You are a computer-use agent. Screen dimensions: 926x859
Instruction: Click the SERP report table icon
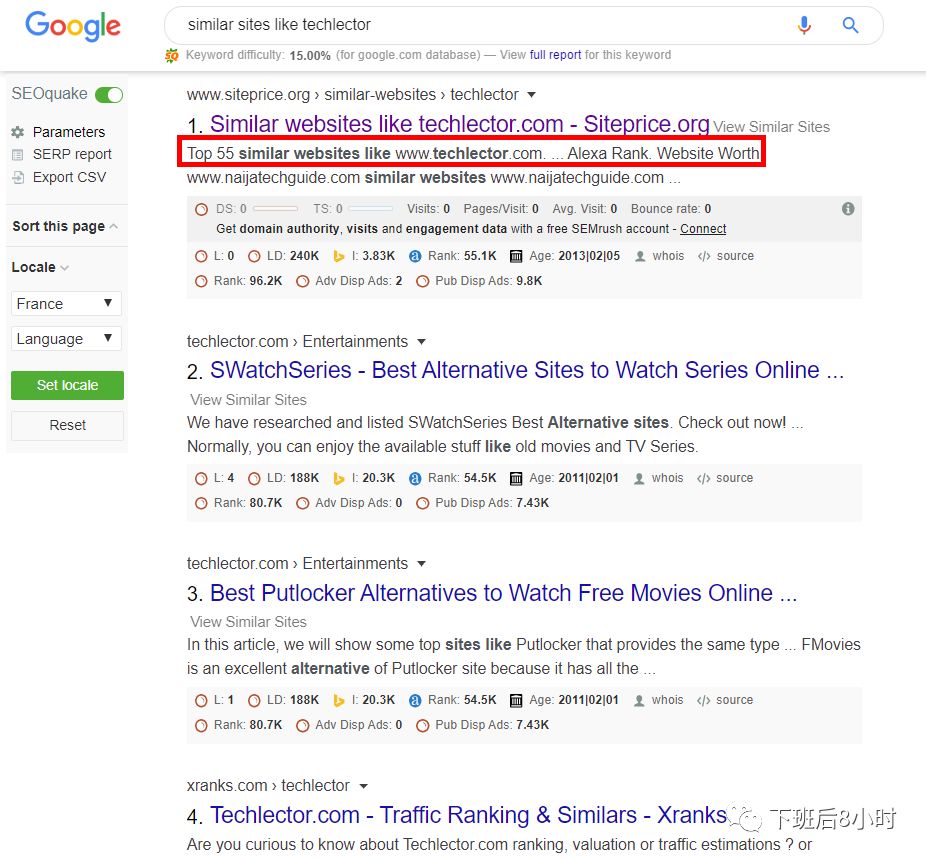pos(18,155)
